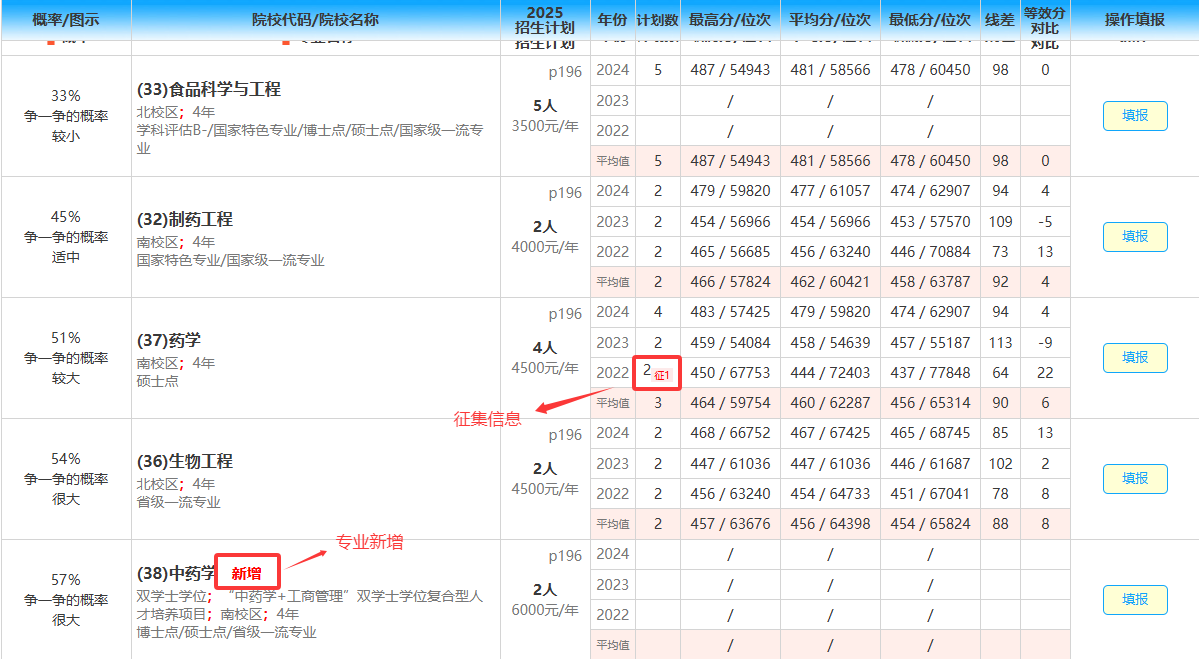1199x659 pixels.
Task: Click the 54% probability for 生物工程
Action: click(66, 459)
